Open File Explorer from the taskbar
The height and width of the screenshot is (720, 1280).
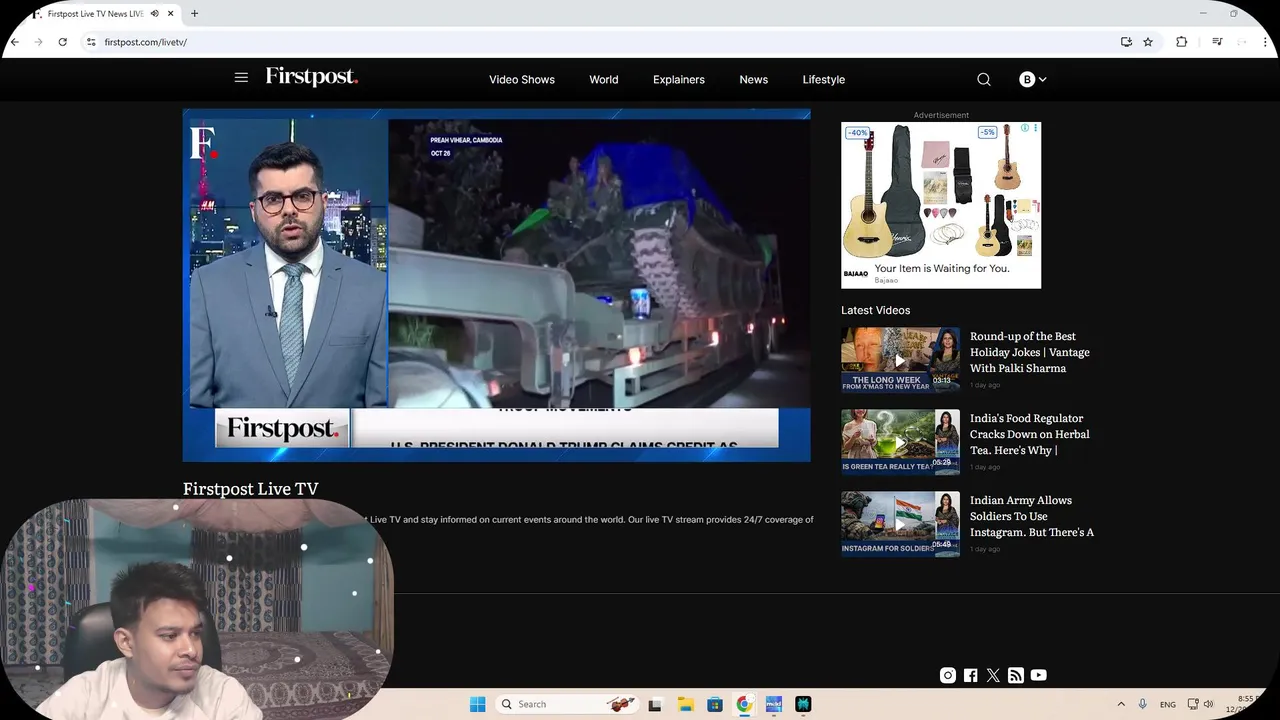tap(685, 704)
